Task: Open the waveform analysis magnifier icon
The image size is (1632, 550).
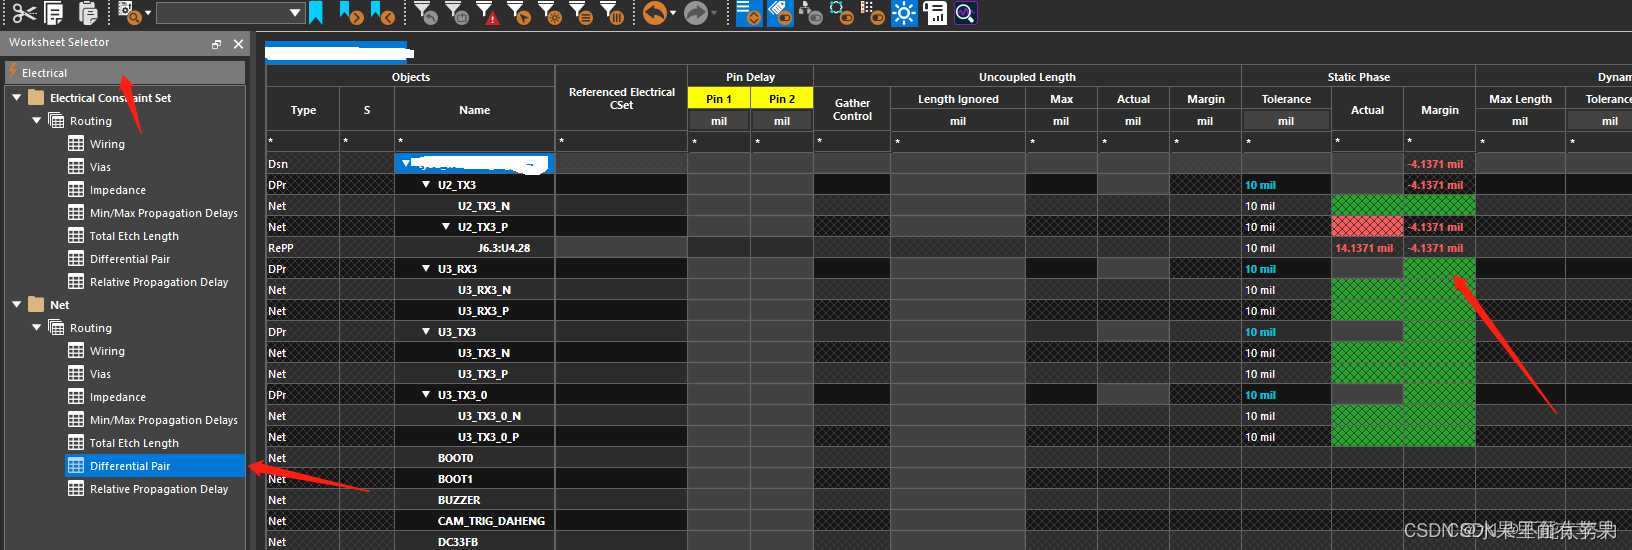Action: click(965, 13)
